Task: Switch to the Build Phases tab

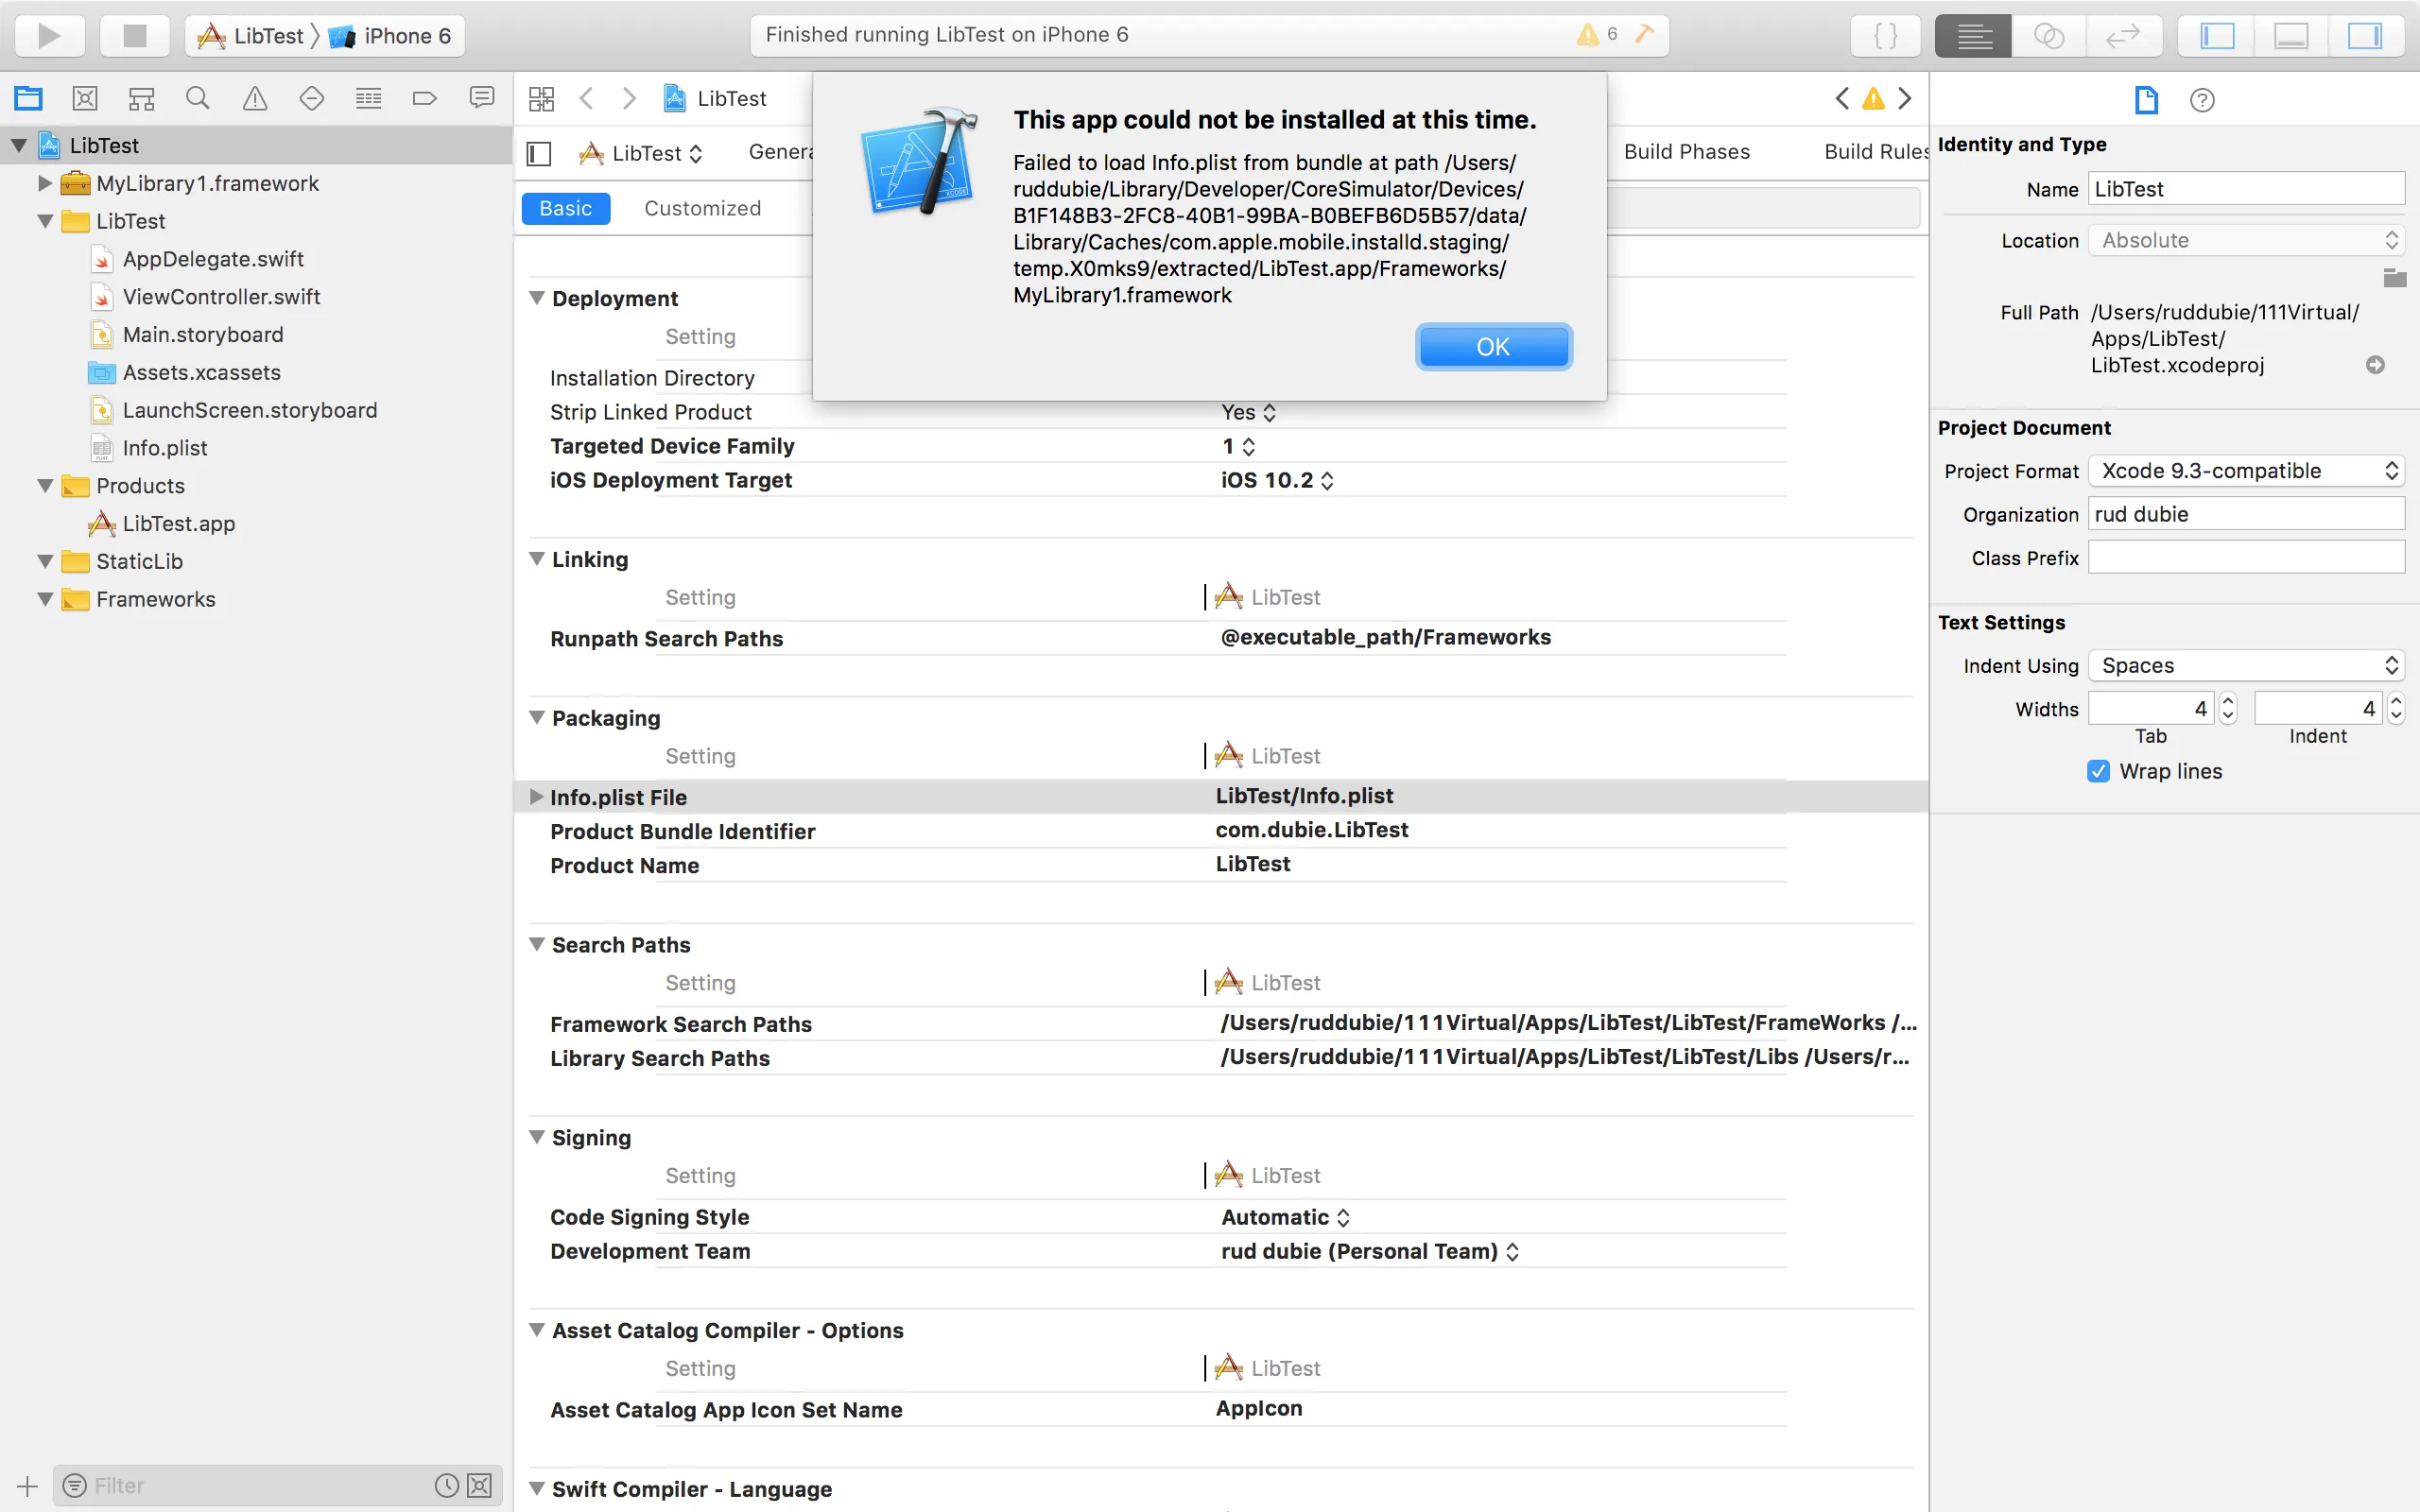Action: click(1686, 152)
